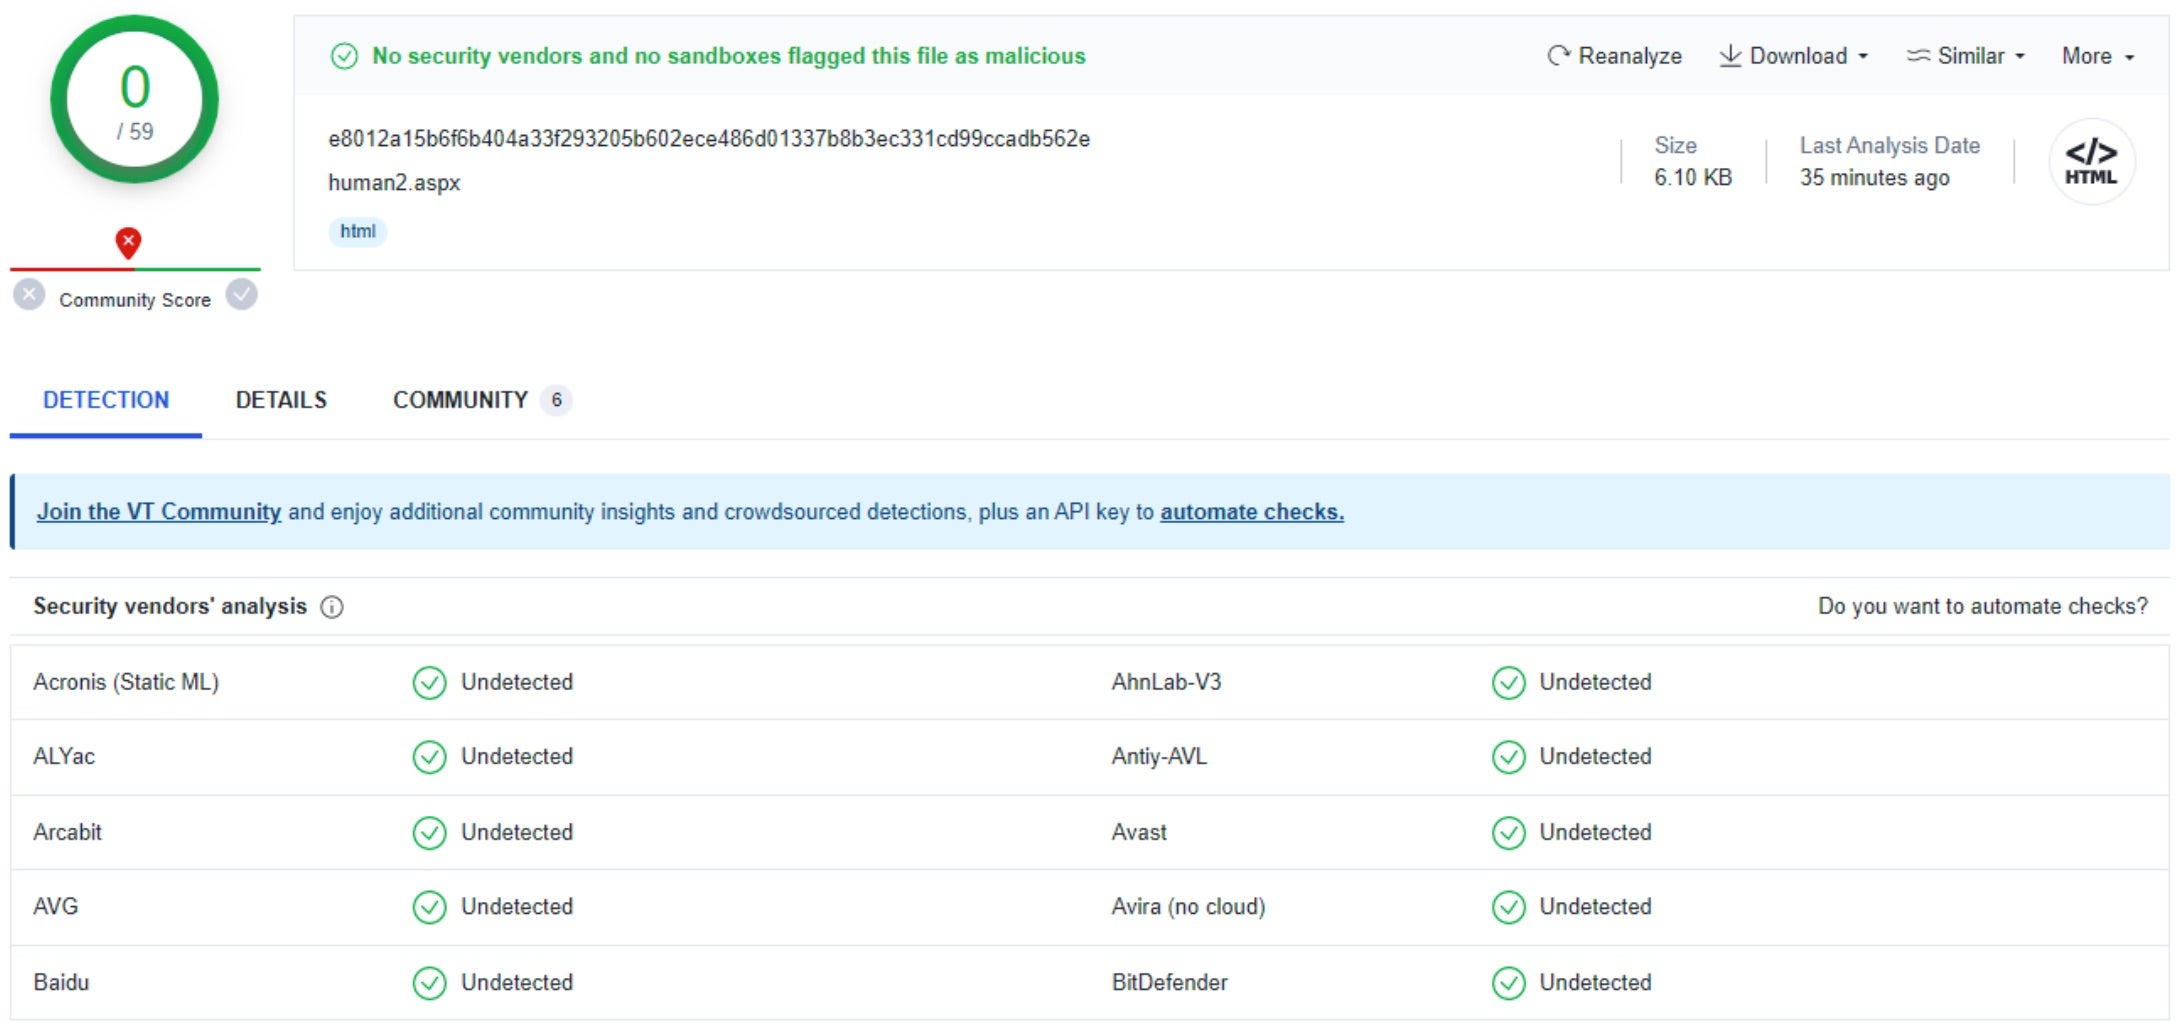This screenshot has width=2182, height=1030.
Task: Switch to the DETAILS tab
Action: (x=281, y=400)
